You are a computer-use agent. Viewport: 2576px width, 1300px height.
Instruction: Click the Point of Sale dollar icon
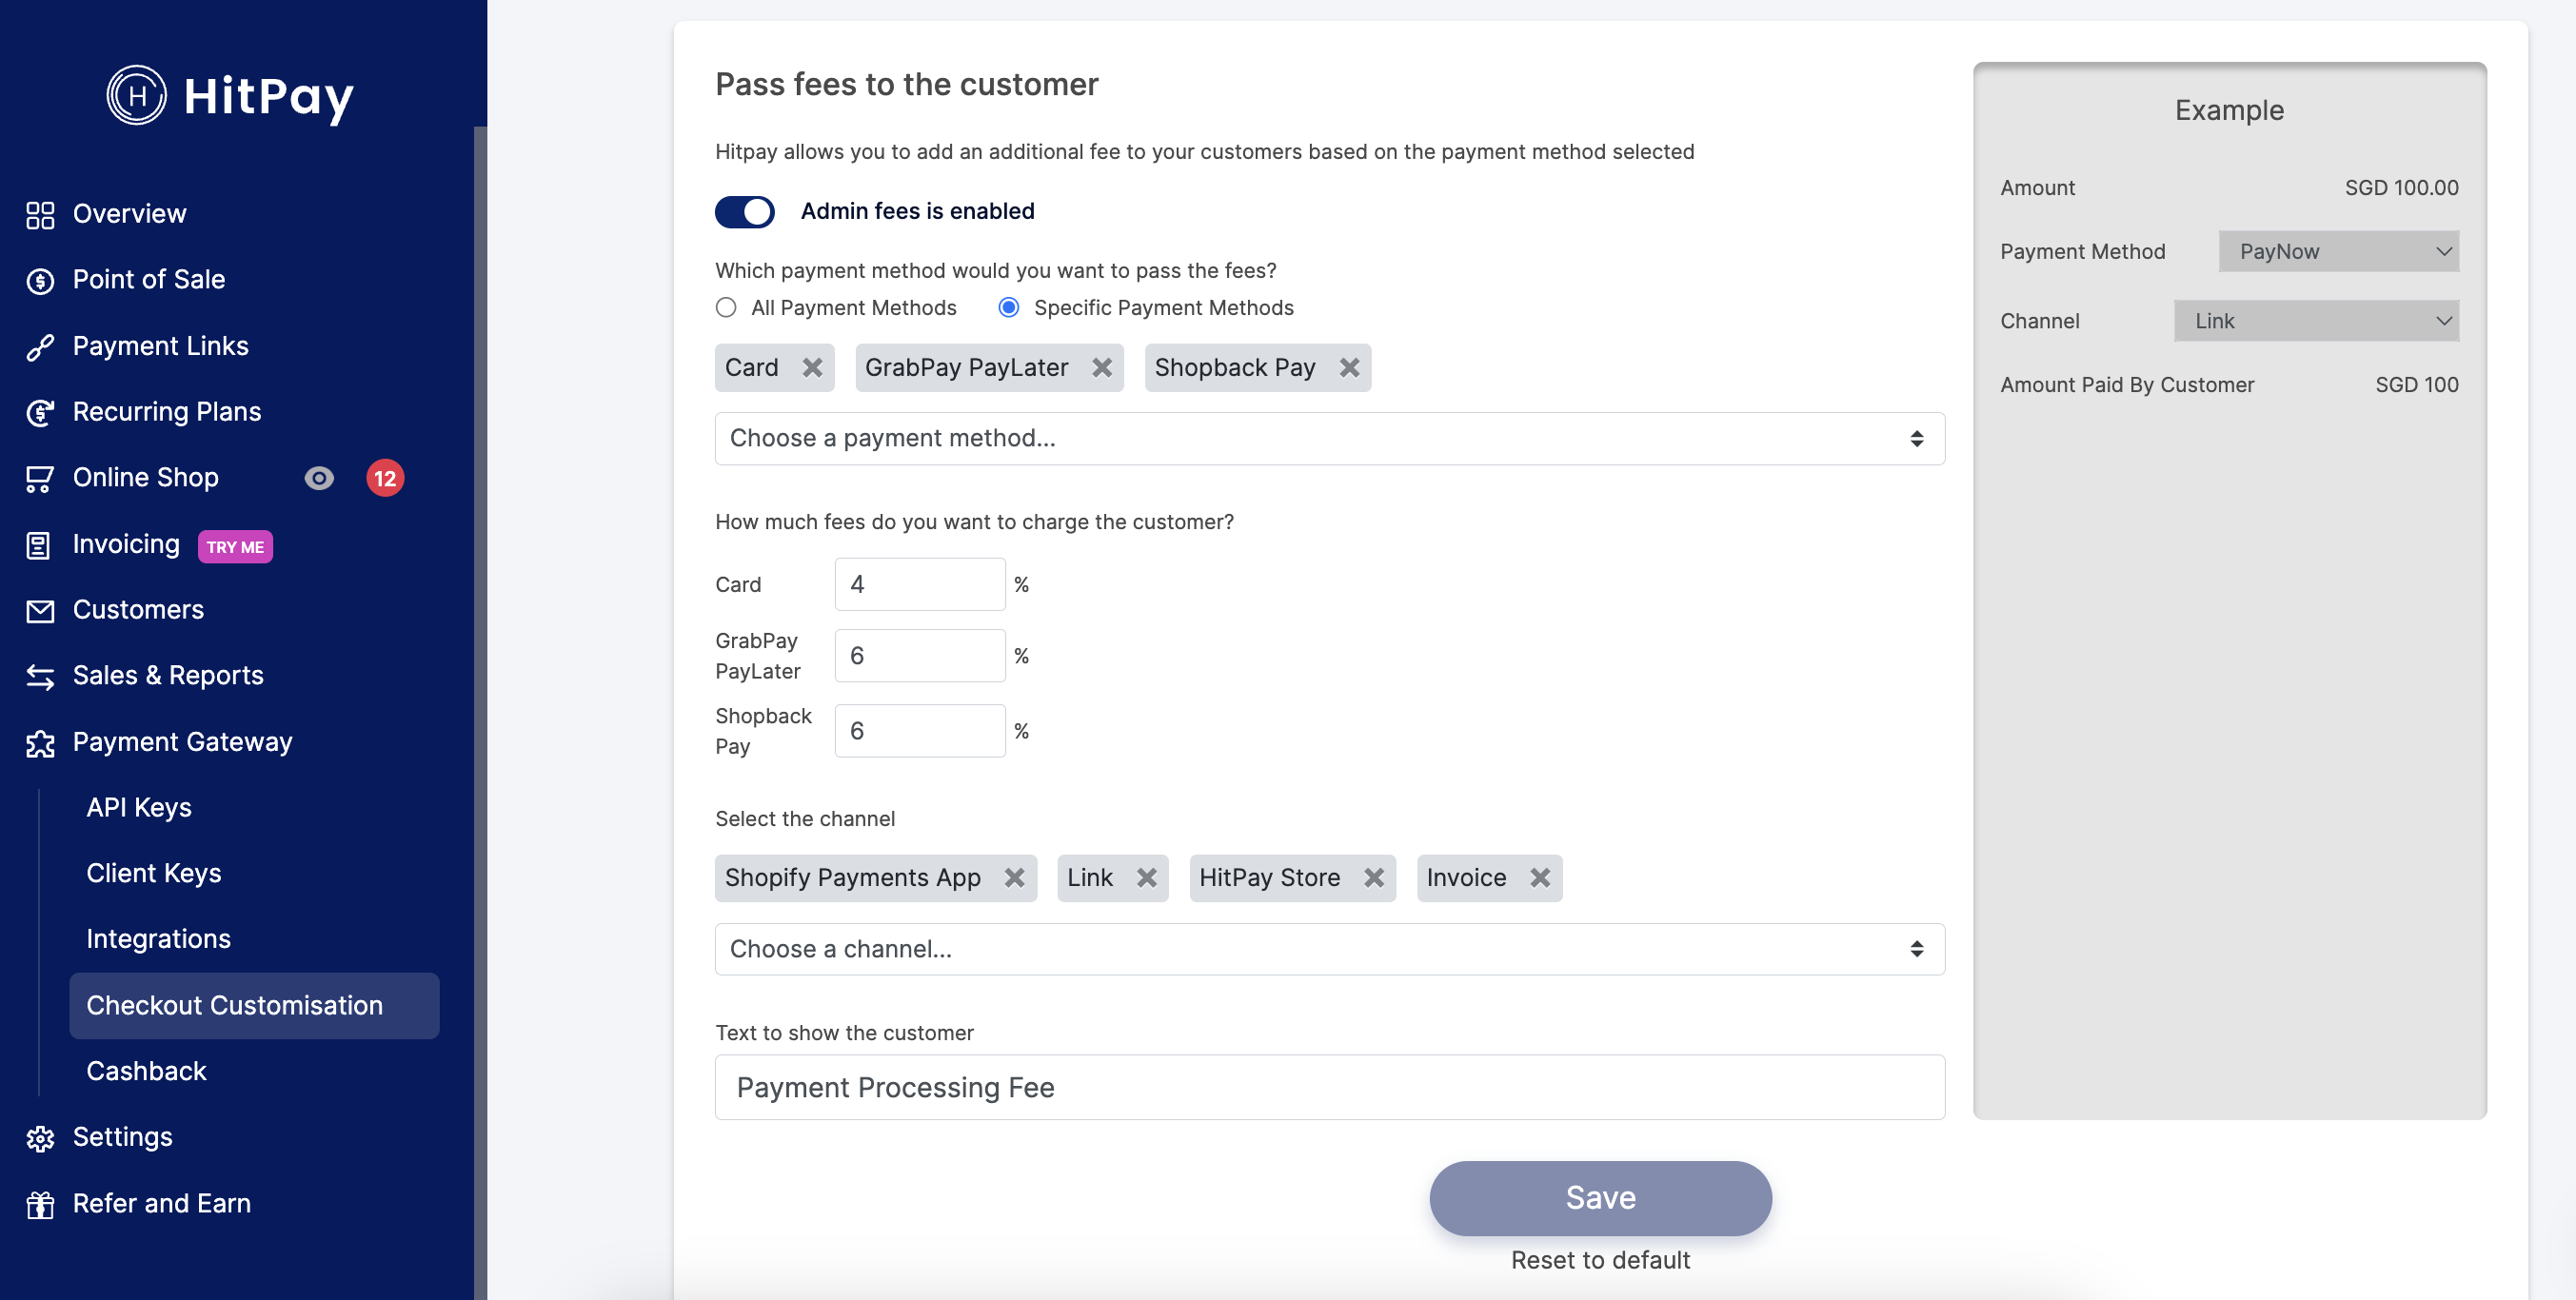tap(40, 281)
